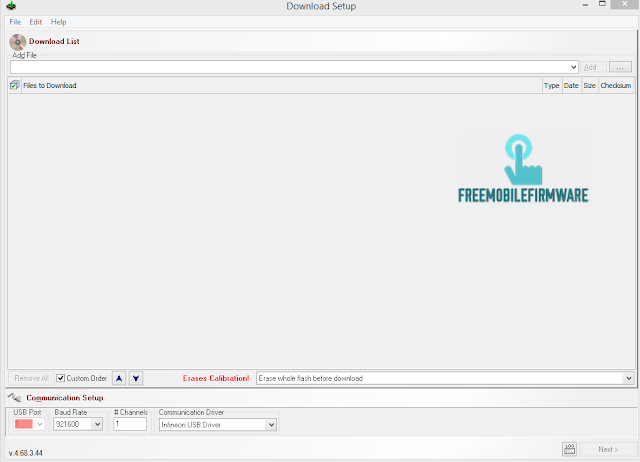The height and width of the screenshot is (462, 640).
Task: Move file down with the down arrow
Action: pyautogui.click(x=136, y=378)
